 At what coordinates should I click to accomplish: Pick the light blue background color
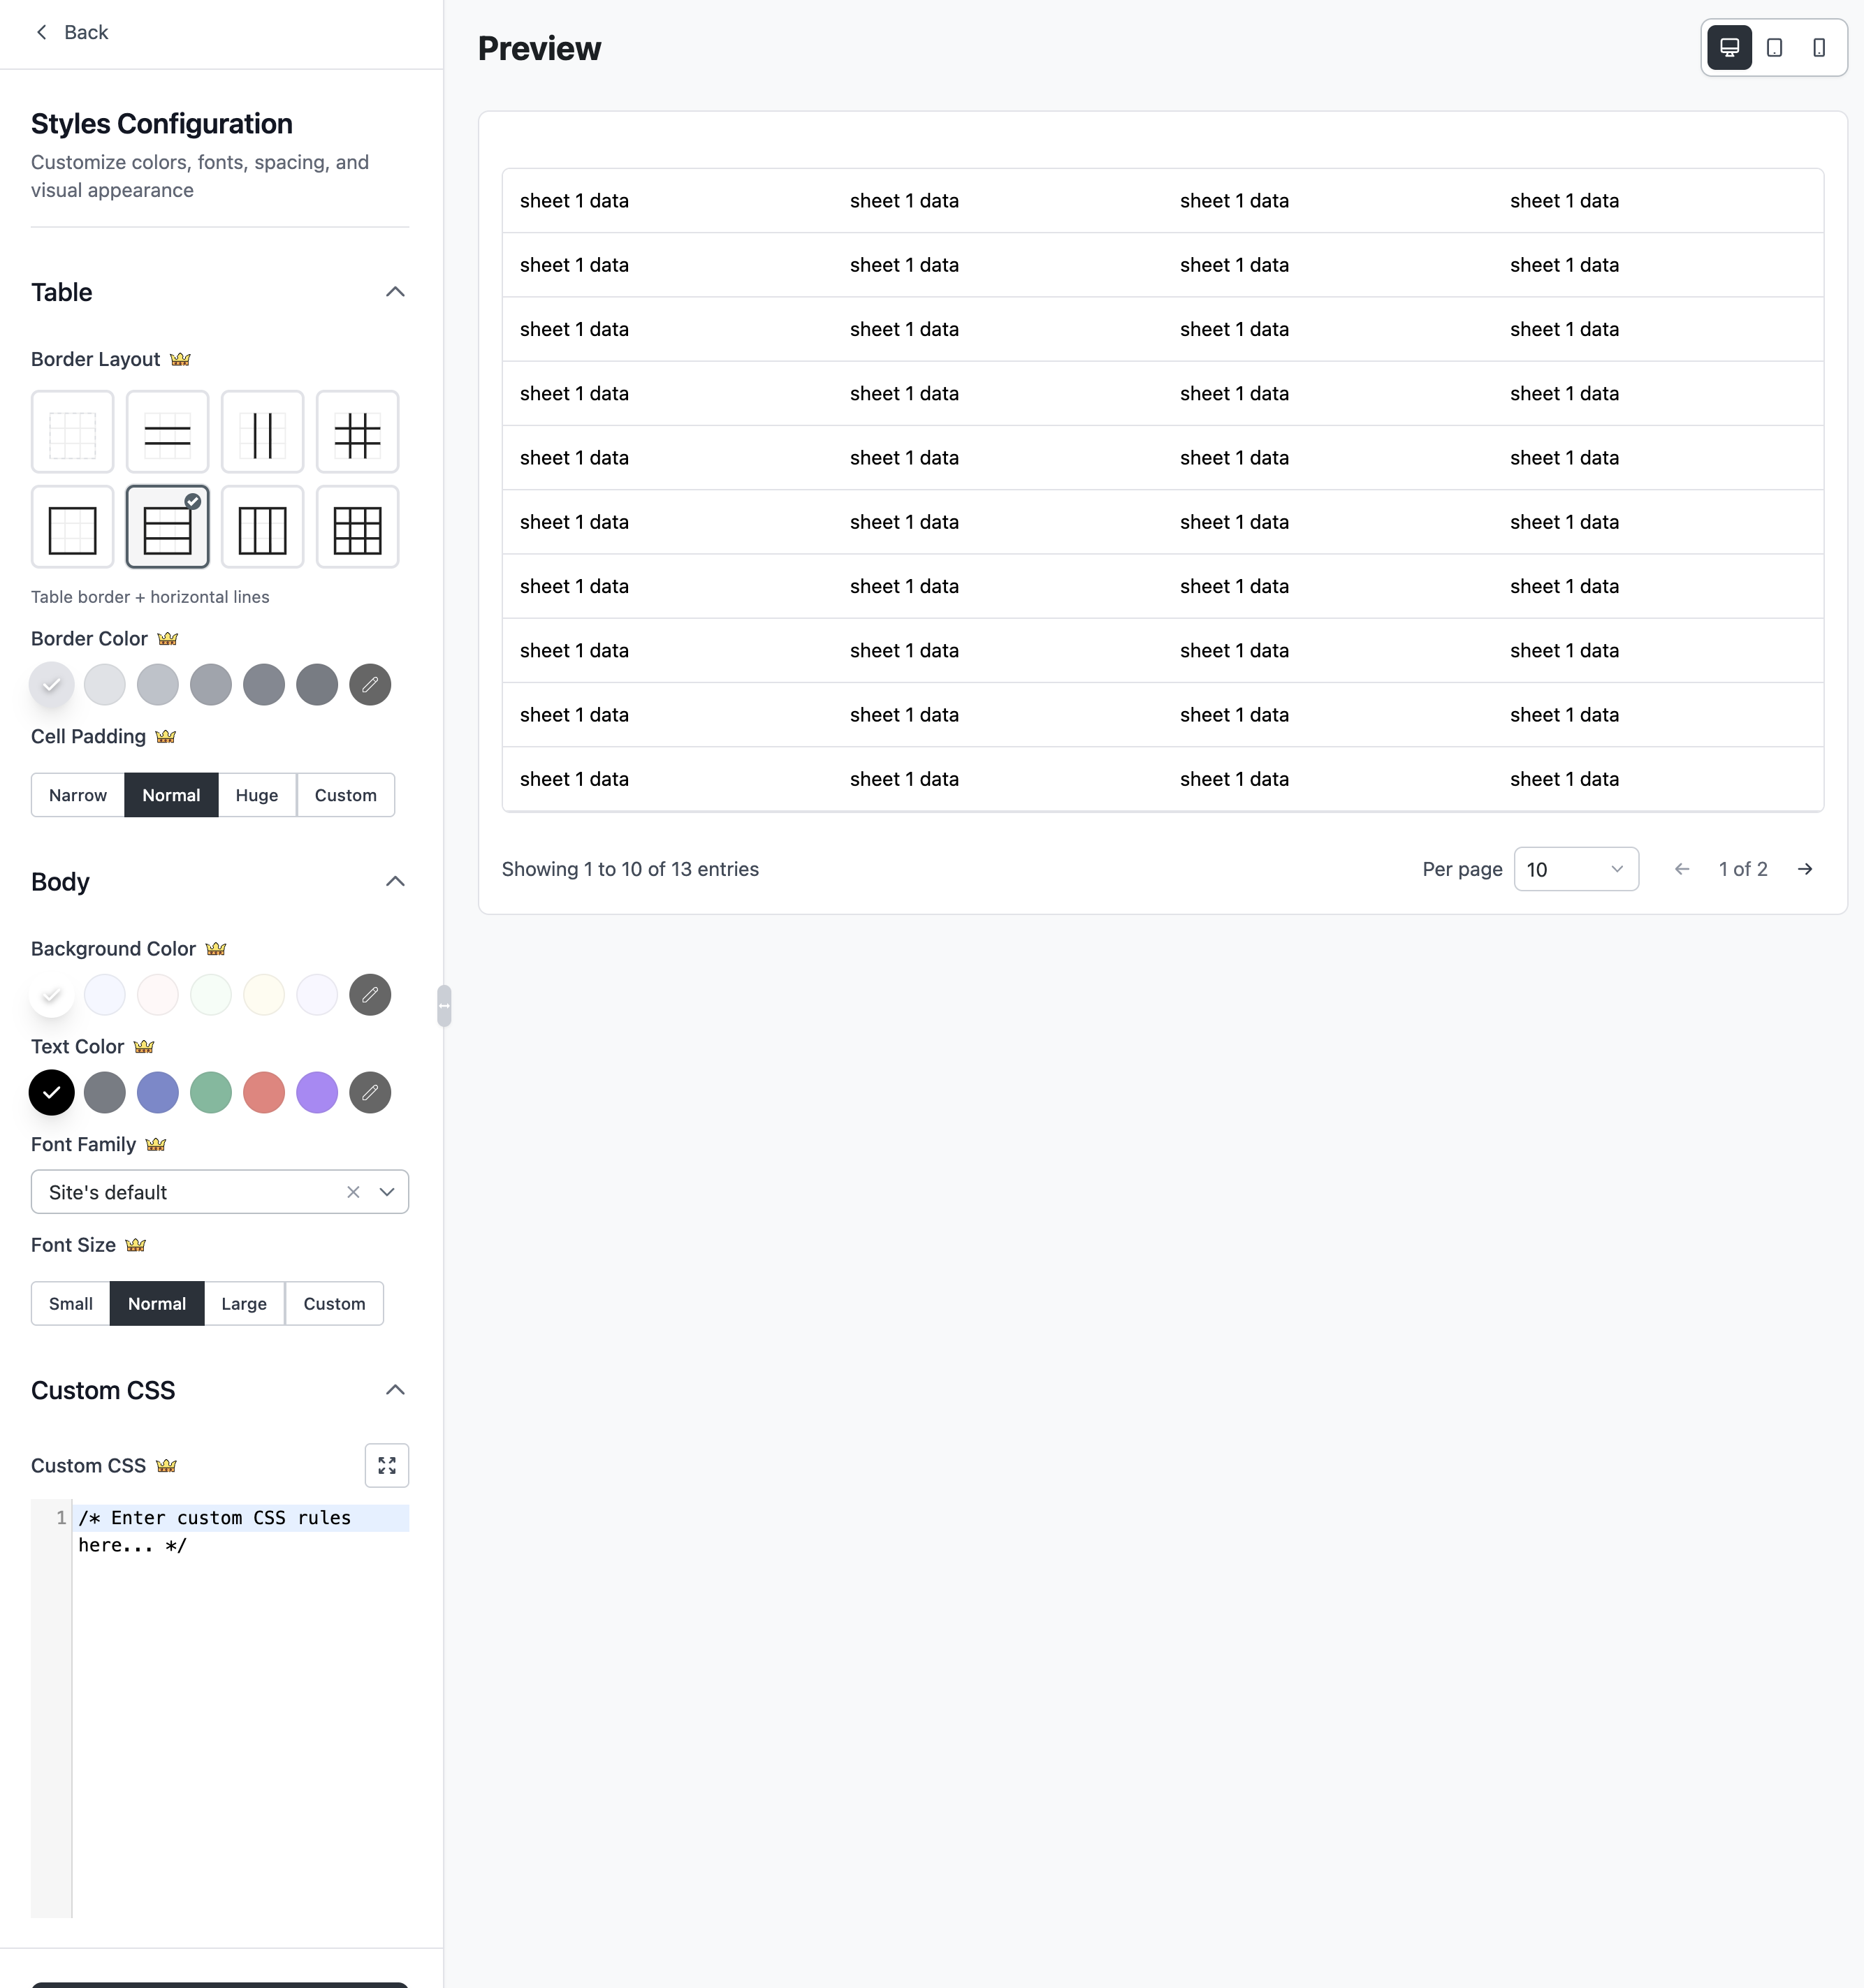(105, 995)
